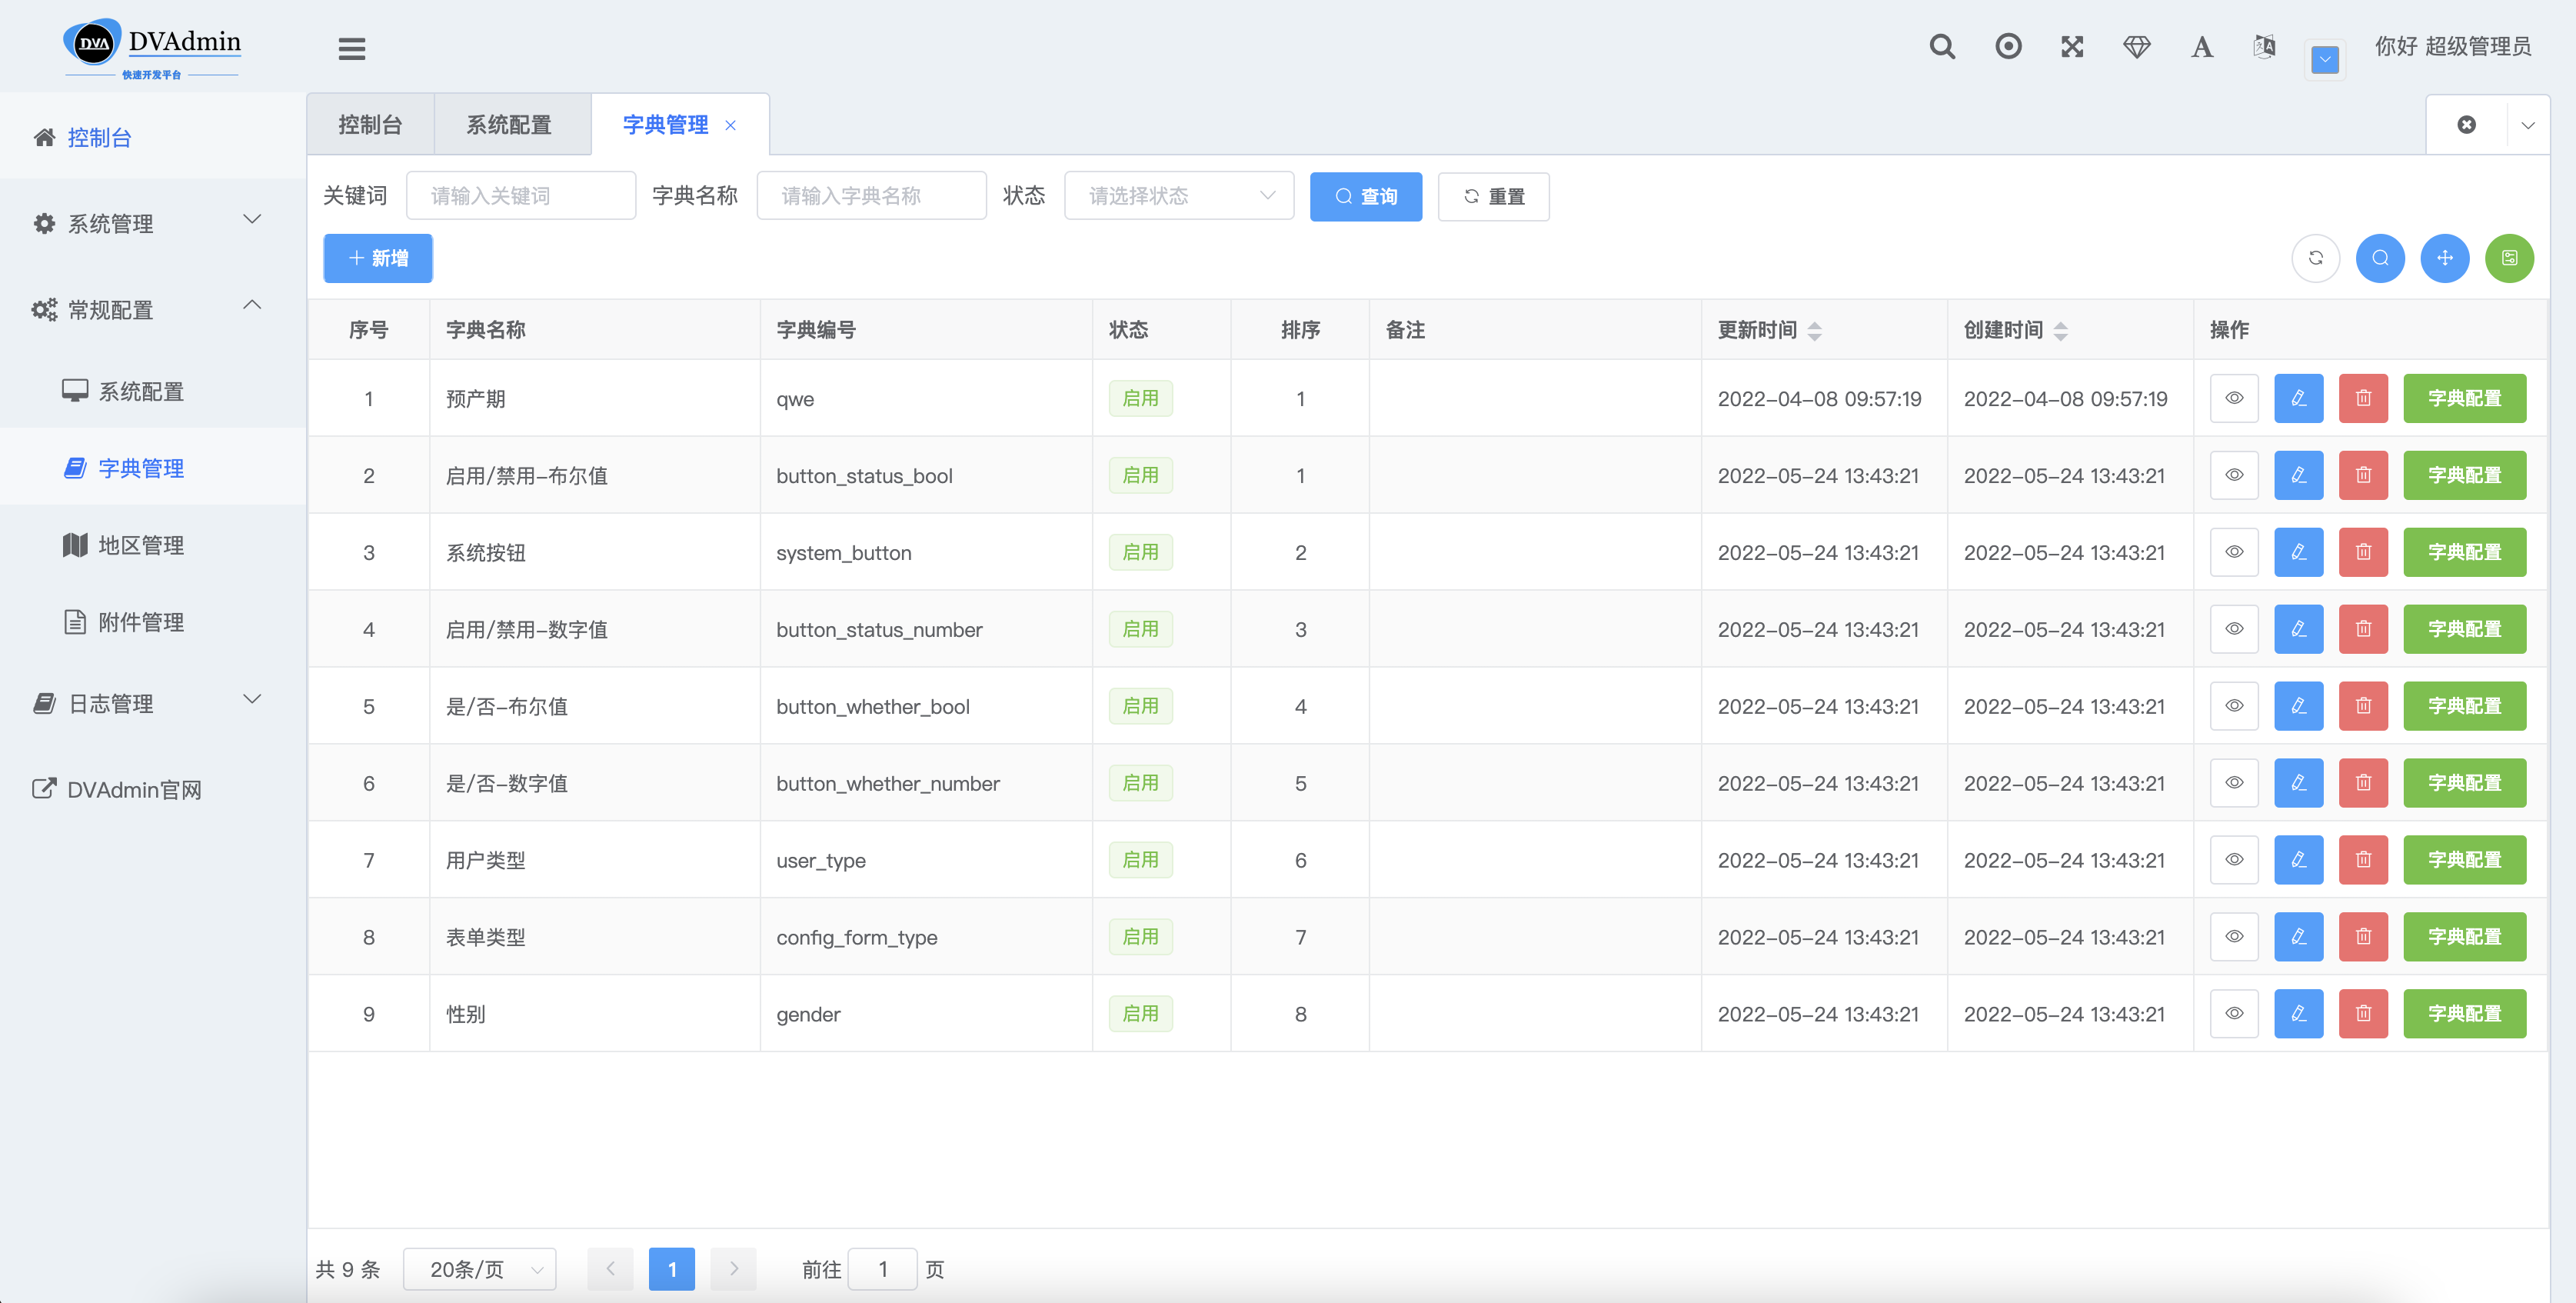Screen dimensions: 2576x1303
Task: Click the target circle icon in the header
Action: pos(2008,47)
